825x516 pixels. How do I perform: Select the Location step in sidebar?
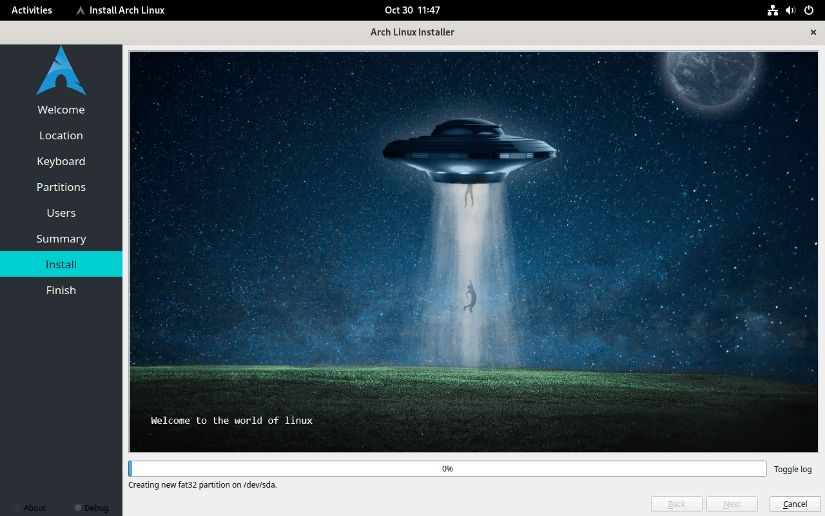pyautogui.click(x=61, y=136)
